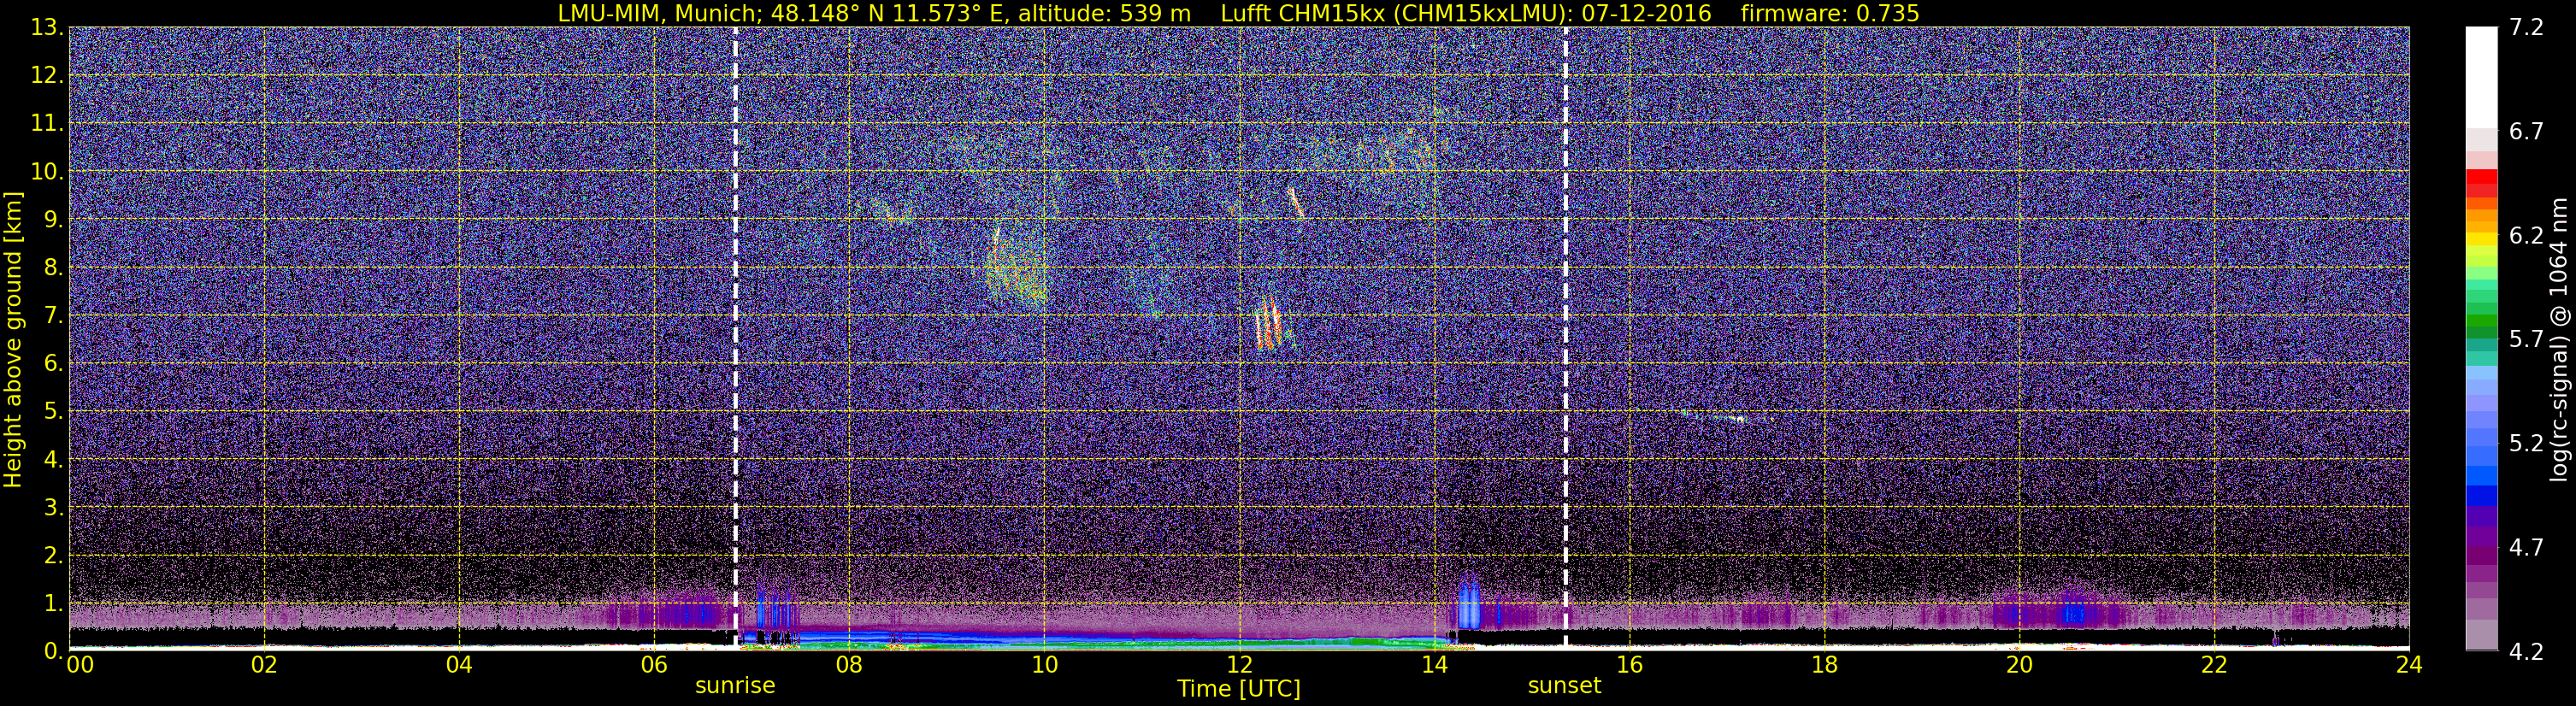The height and width of the screenshot is (706, 2576).
Task: Click the colorbar label 'log(rc-signal) @ 1064 nm'
Action: 2559,339
